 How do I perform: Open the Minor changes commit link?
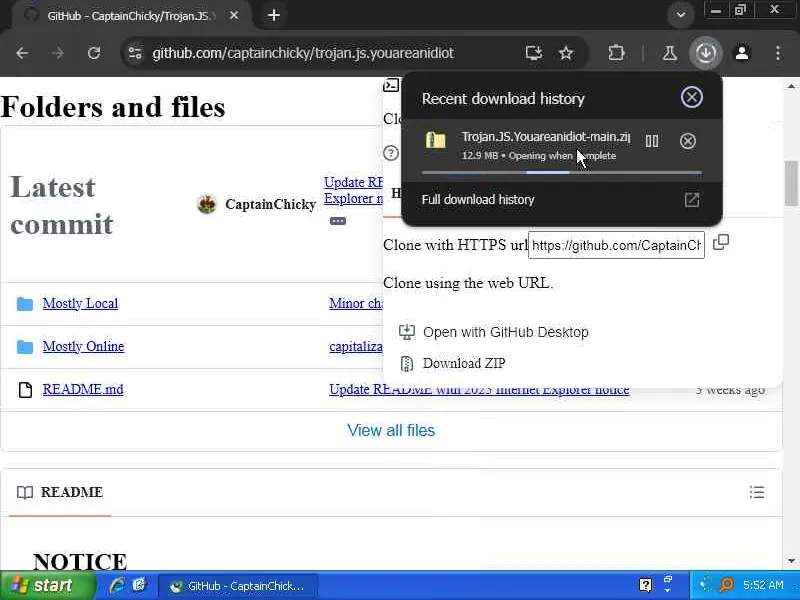[x=356, y=303]
